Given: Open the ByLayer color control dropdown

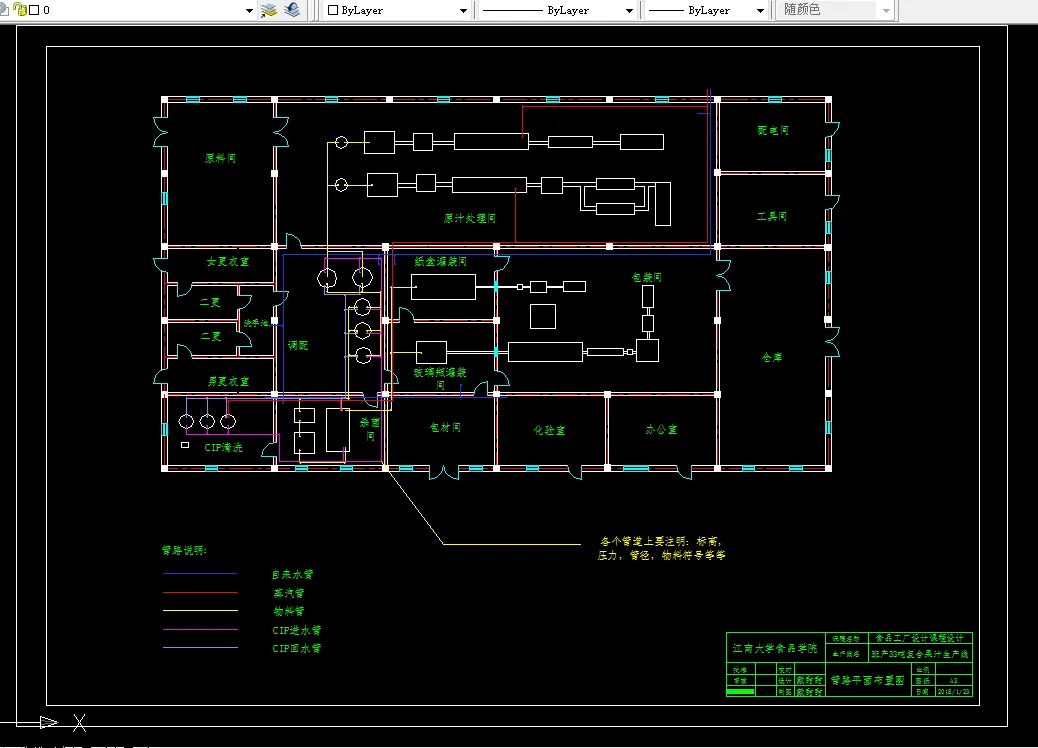Looking at the screenshot, I should tap(463, 11).
